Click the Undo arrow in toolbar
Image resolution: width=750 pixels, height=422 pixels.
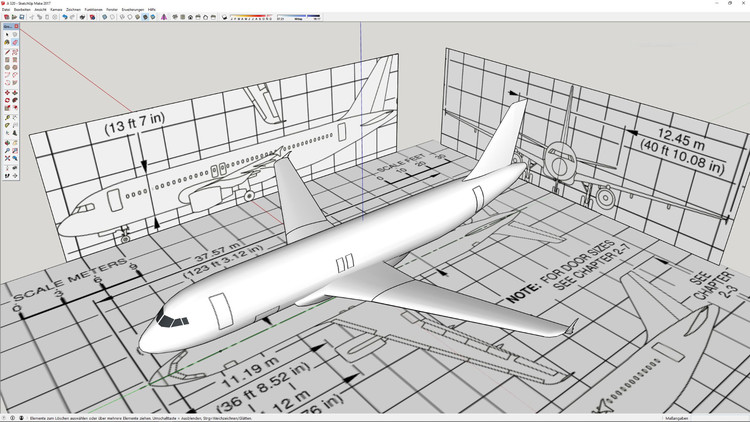(x=65, y=17)
